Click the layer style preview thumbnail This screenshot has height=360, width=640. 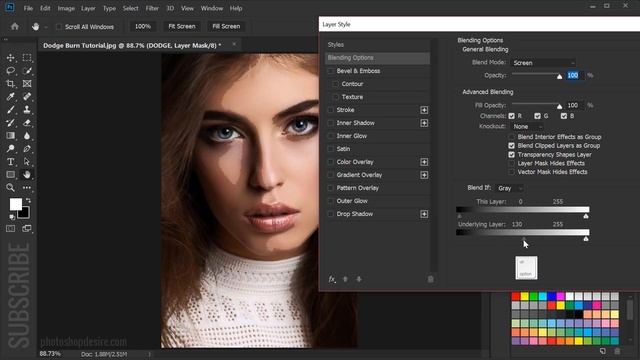tap(527, 268)
